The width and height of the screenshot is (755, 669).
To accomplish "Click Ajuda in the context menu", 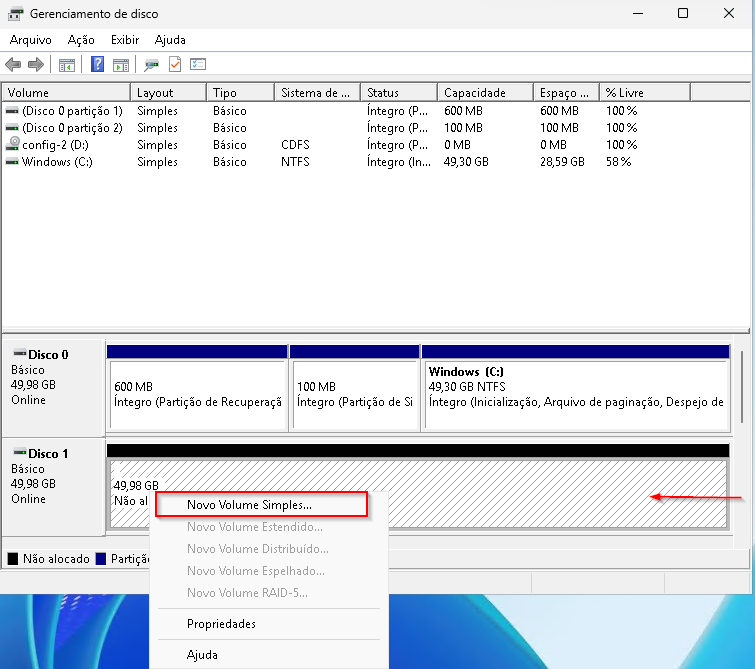I will point(202,655).
